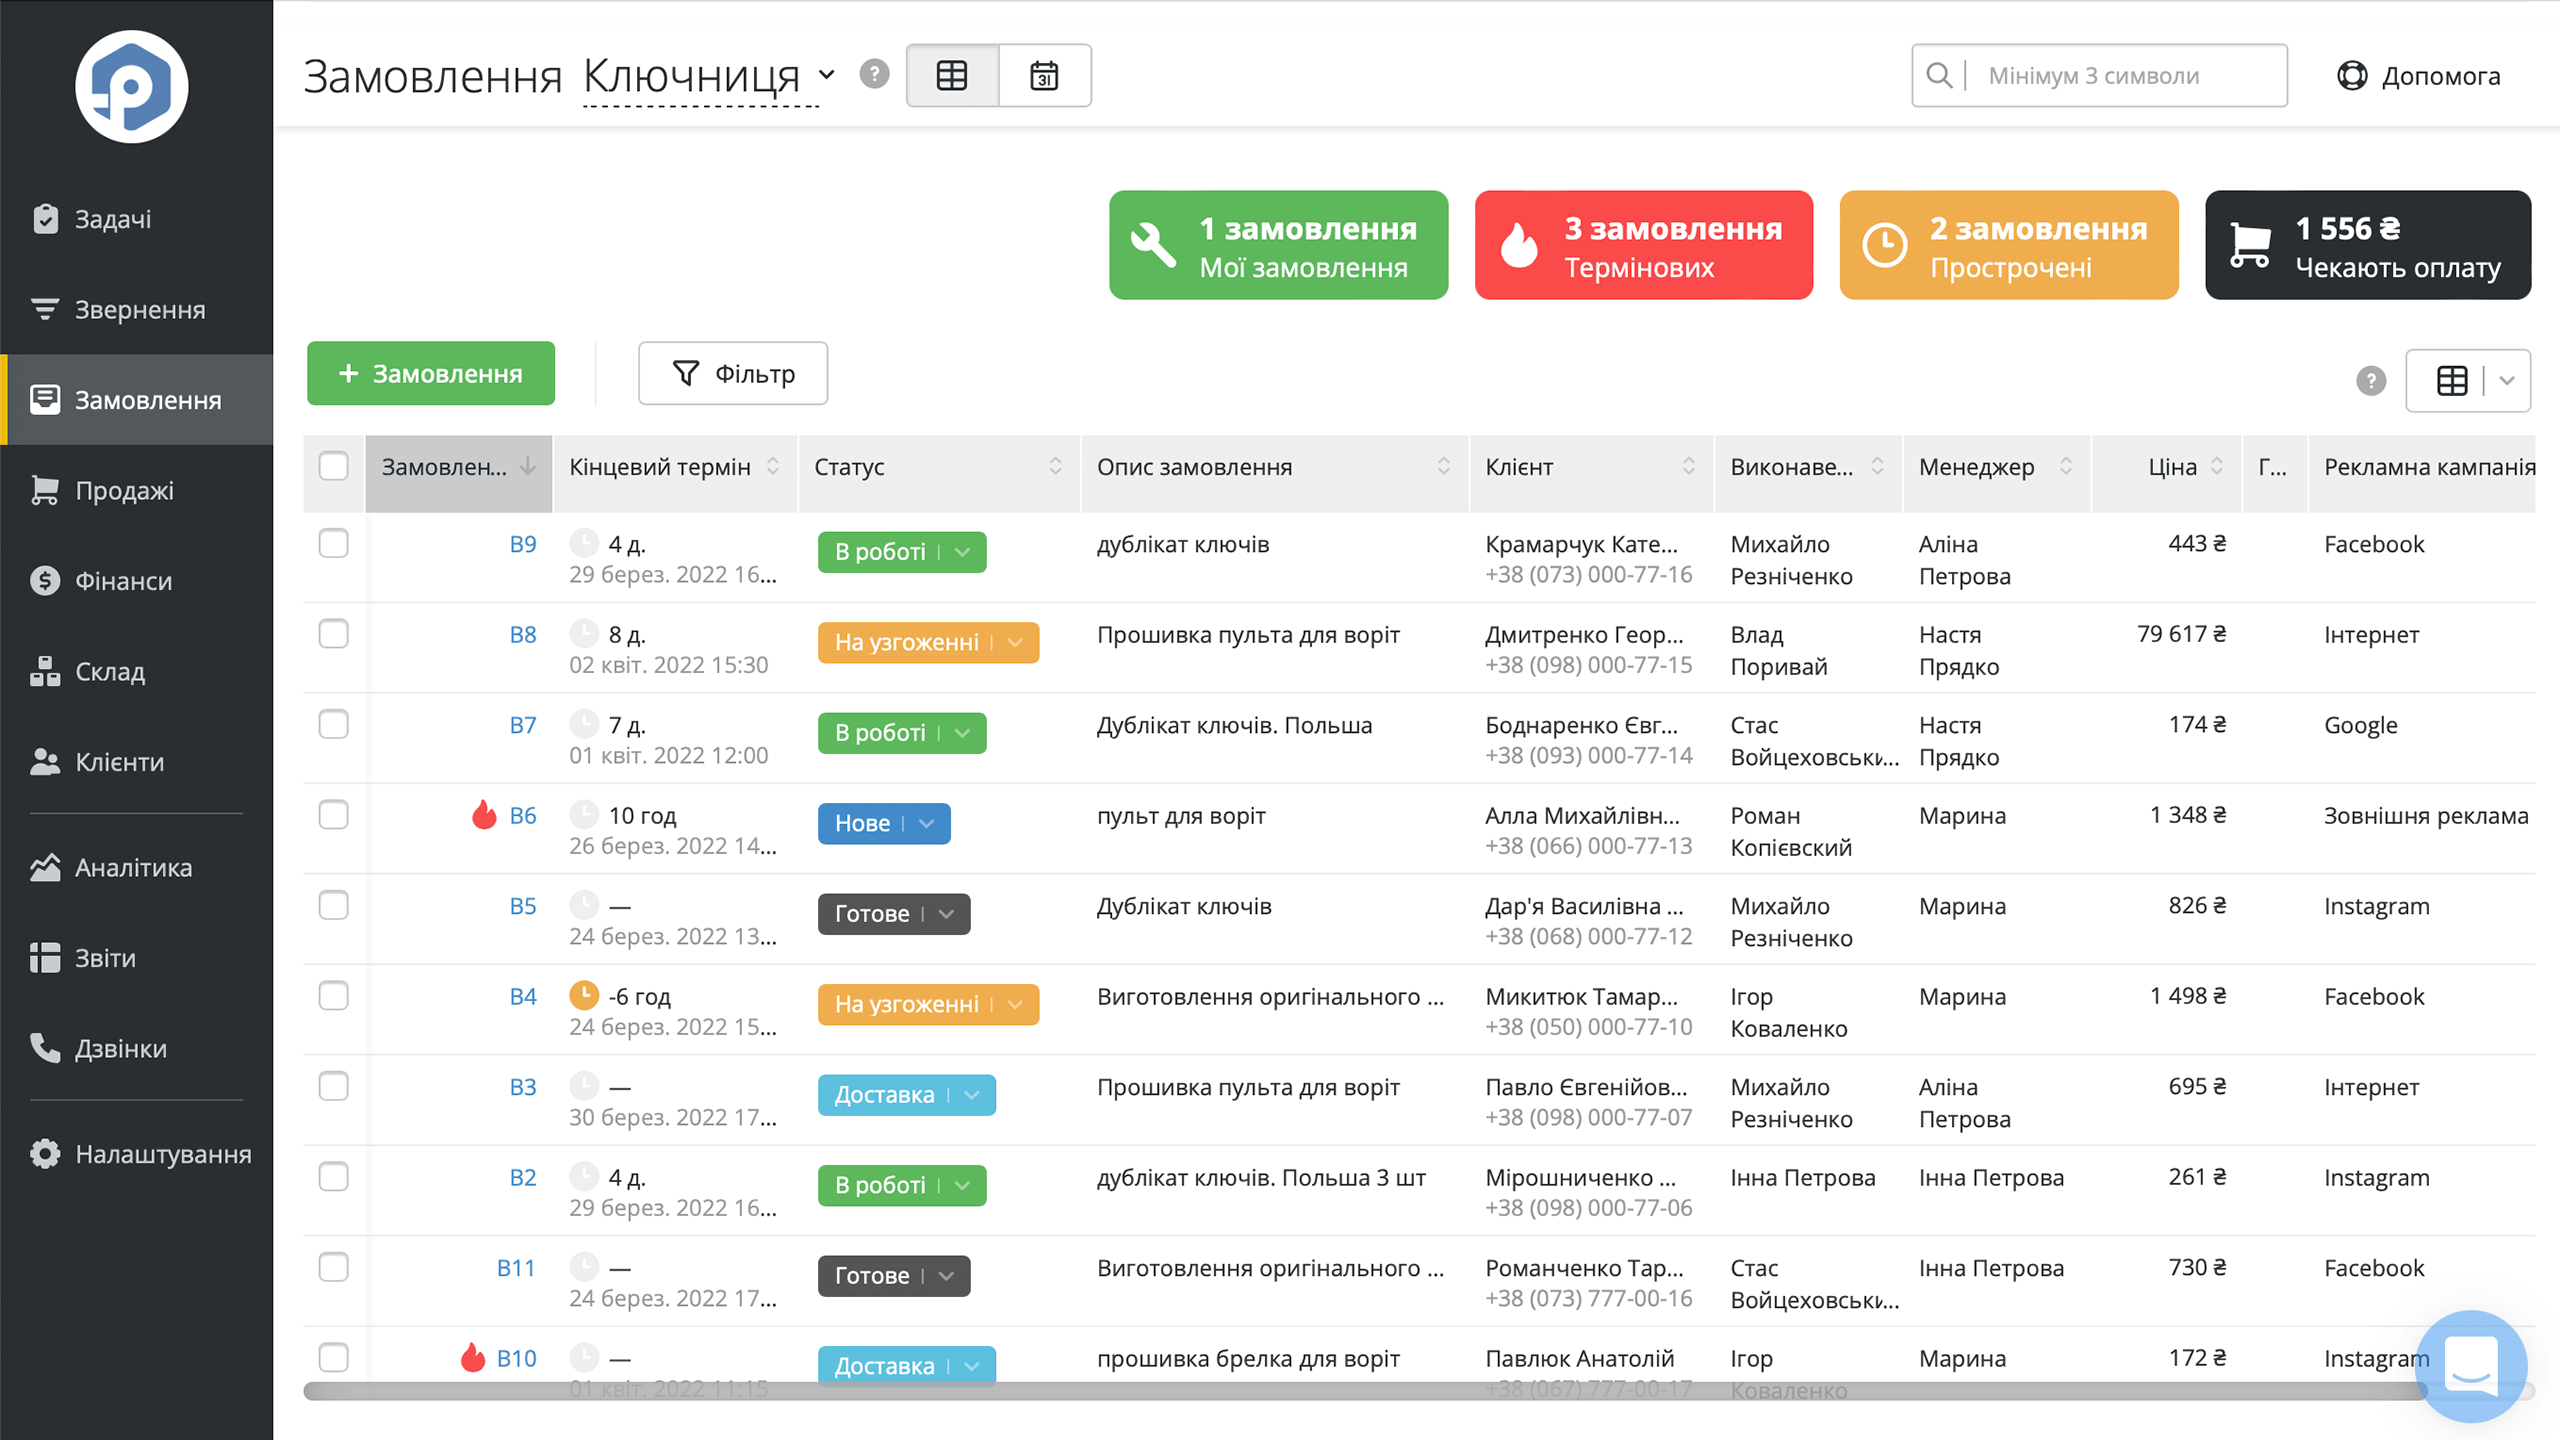Sort by Менеджер column arrows
Image resolution: width=2560 pixels, height=1440 pixels.
pyautogui.click(x=2066, y=466)
